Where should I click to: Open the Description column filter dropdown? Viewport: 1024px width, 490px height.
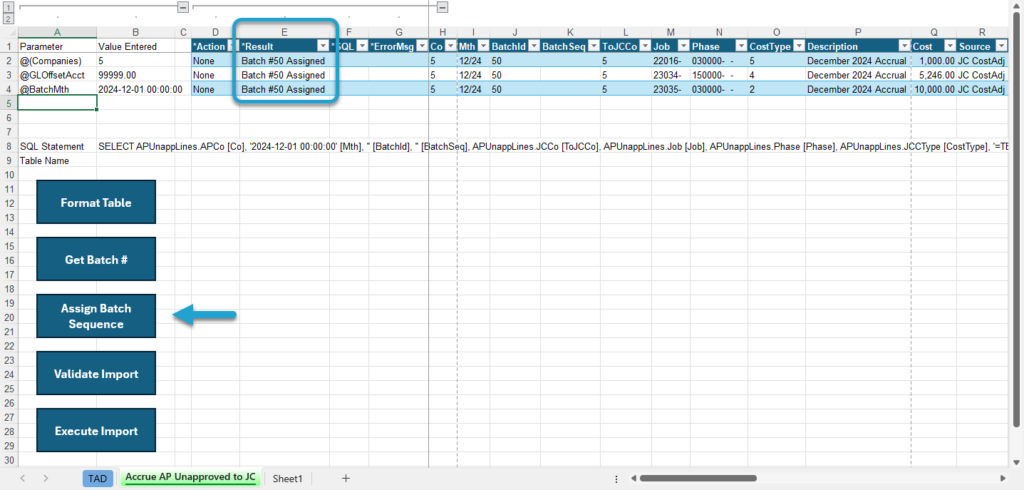coord(904,46)
